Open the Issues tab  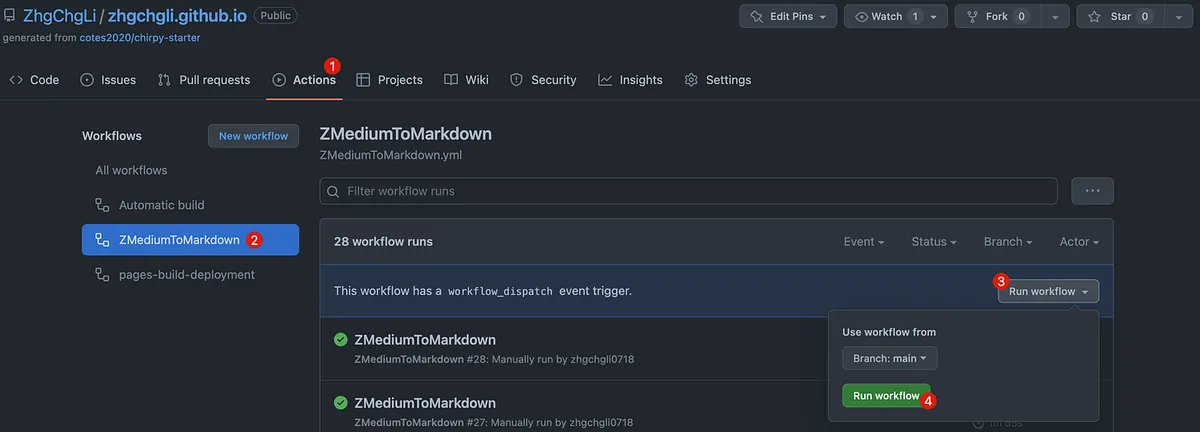click(x=108, y=80)
